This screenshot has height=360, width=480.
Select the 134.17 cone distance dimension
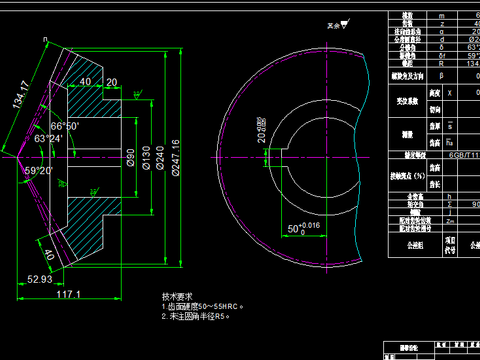(x=21, y=95)
